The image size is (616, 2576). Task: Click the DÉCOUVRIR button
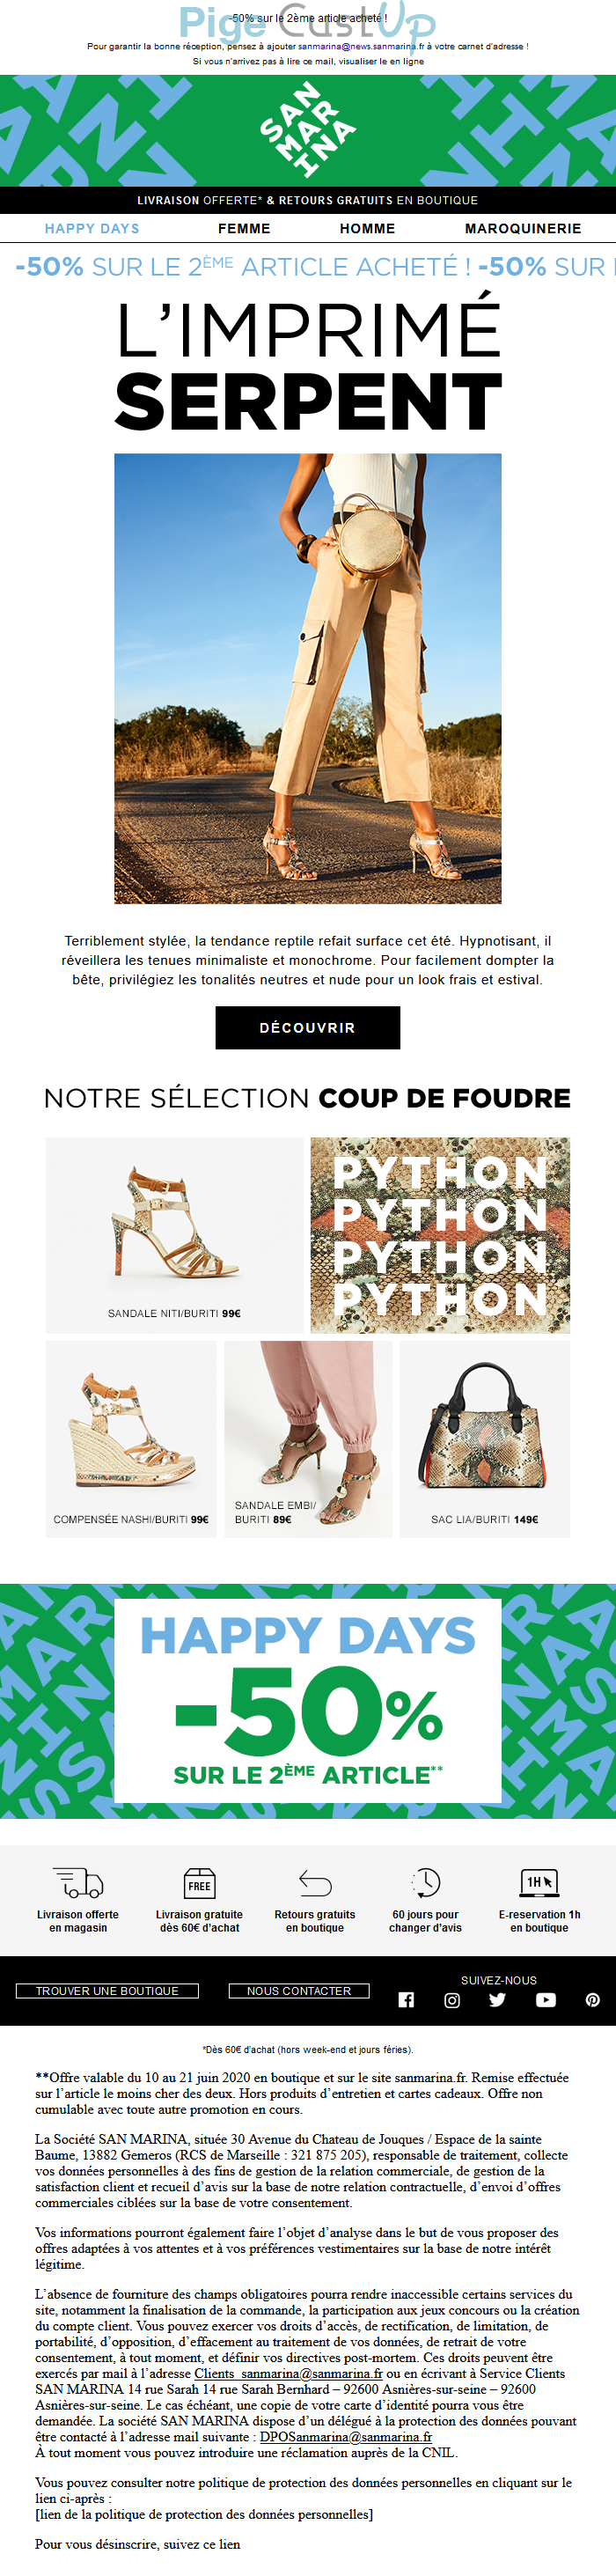(308, 1028)
